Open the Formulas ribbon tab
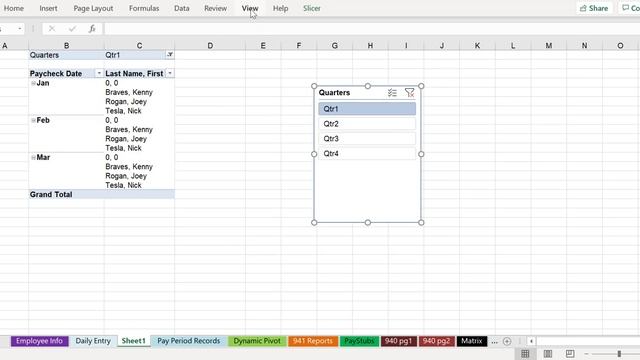Image resolution: width=640 pixels, height=360 pixels. coord(144,8)
